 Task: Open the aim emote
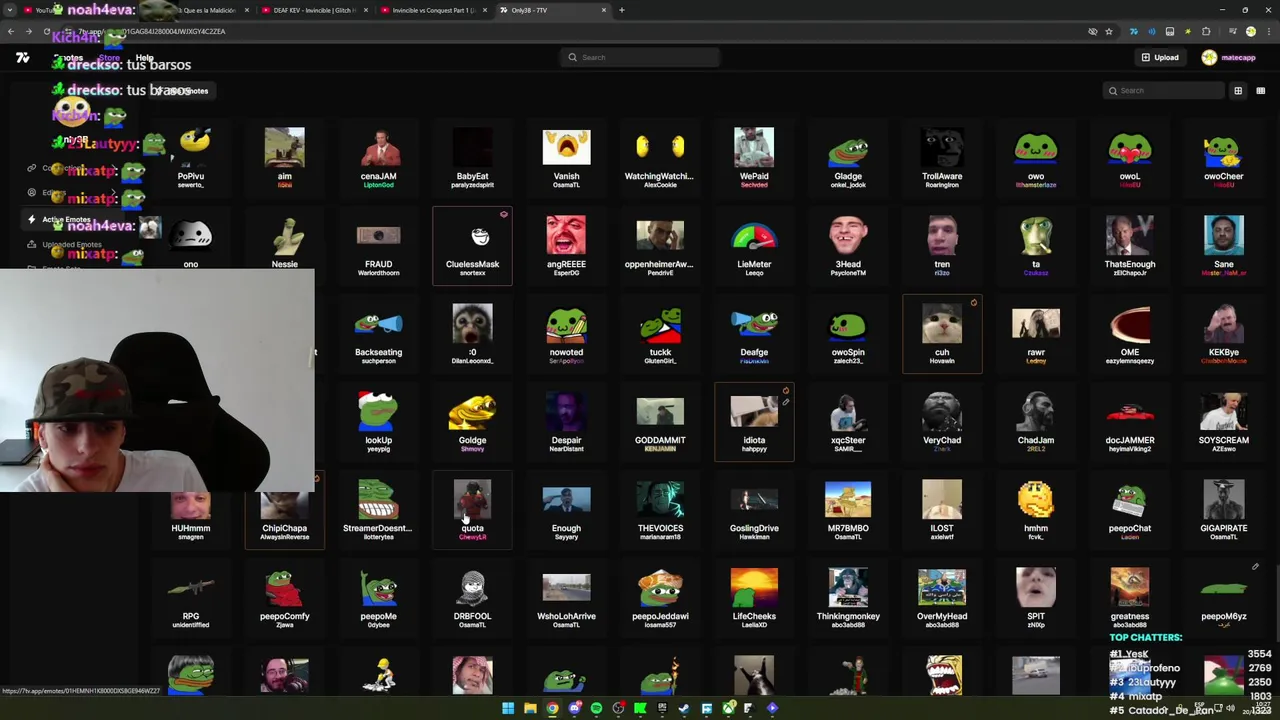pos(285,158)
